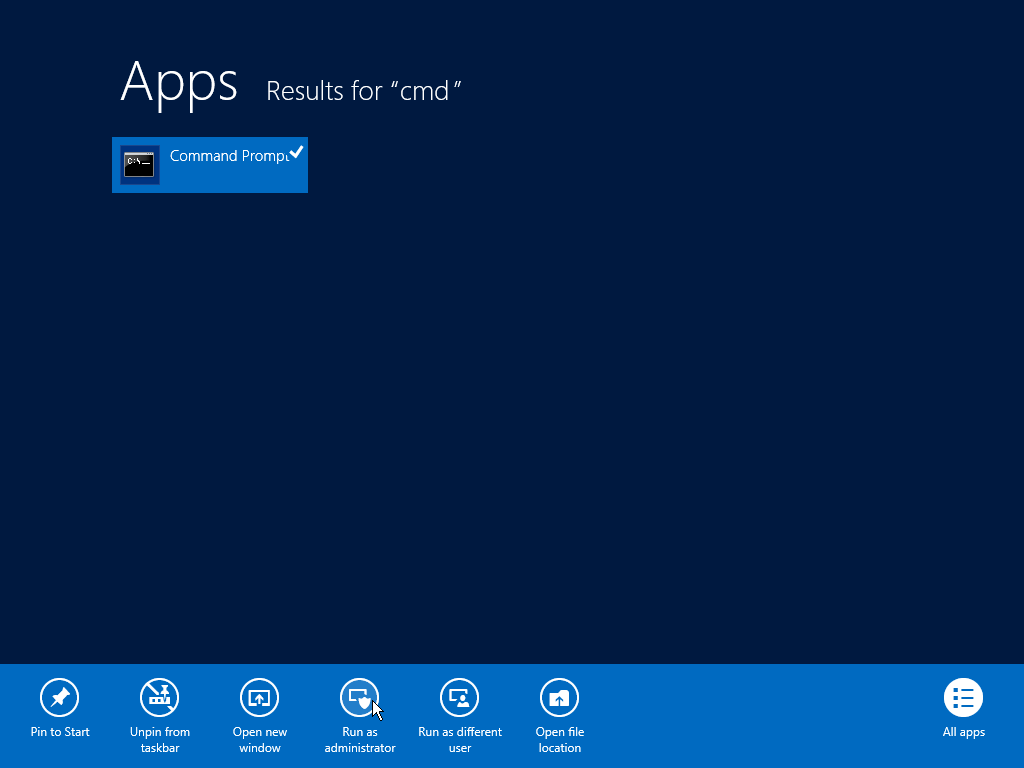Show everything via "All apps" text label
Image resolution: width=1024 pixels, height=768 pixels.
[x=964, y=732]
